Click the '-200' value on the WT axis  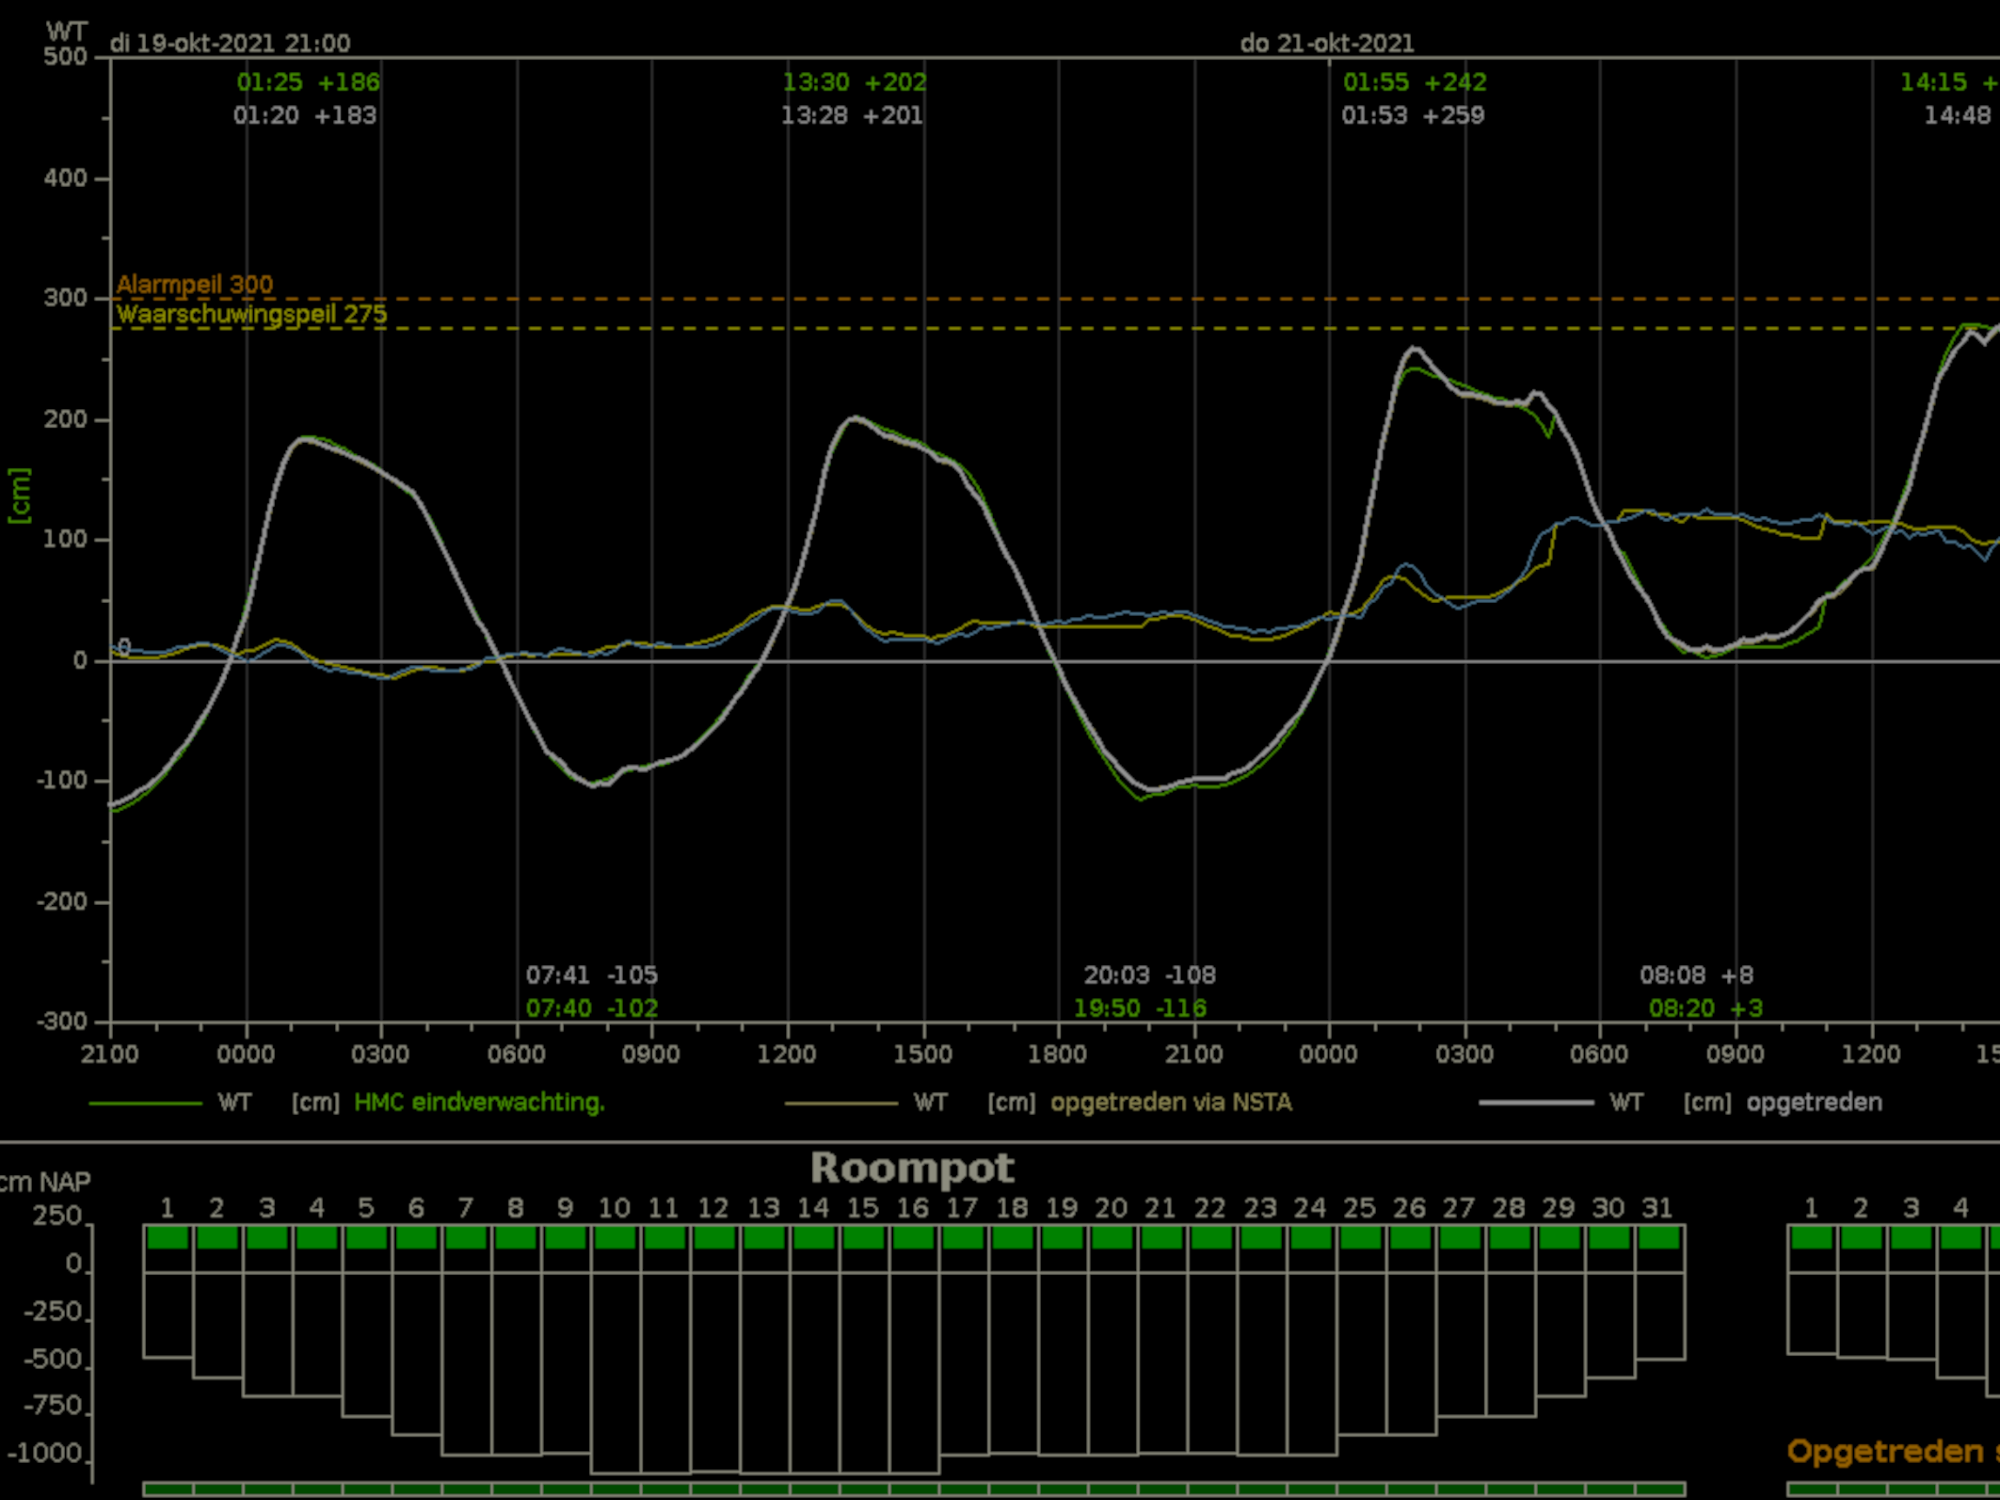coord(62,902)
